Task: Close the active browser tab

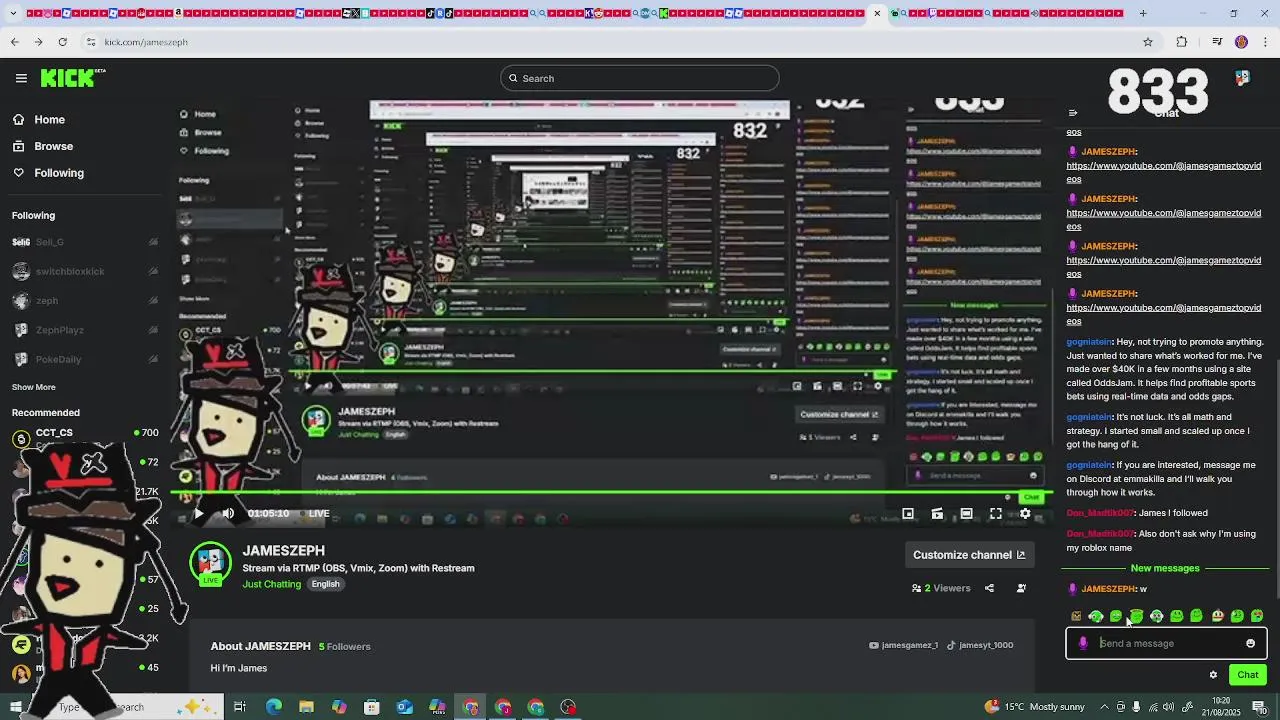Action: pos(877,13)
